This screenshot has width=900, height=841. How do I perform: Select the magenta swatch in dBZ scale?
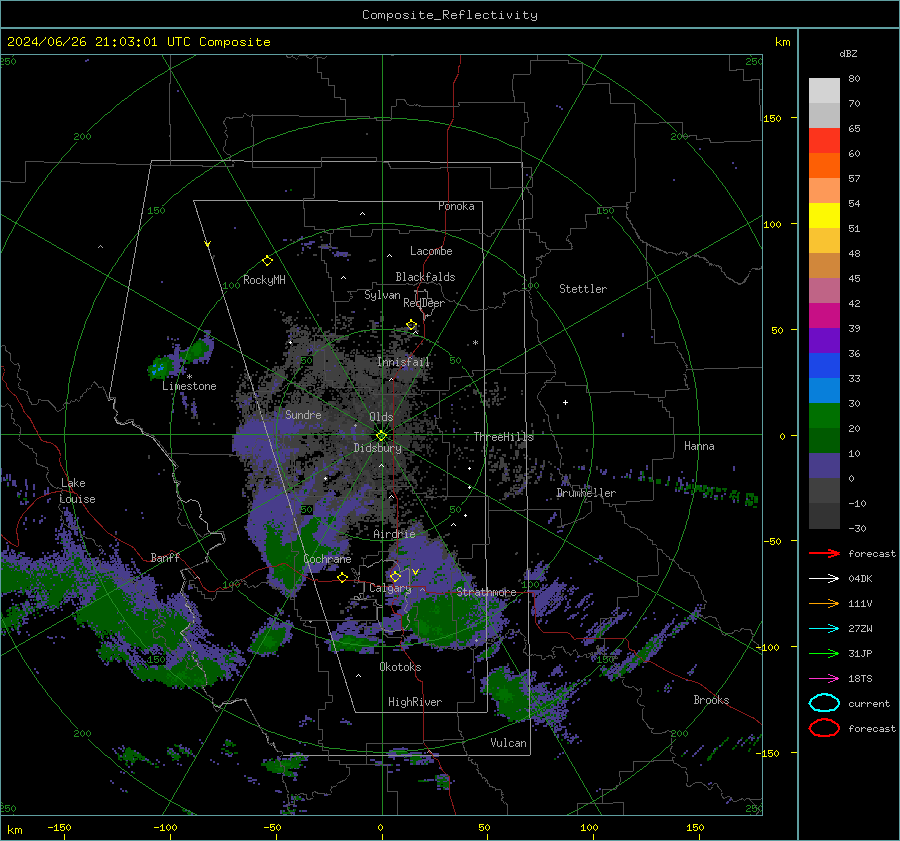824,316
